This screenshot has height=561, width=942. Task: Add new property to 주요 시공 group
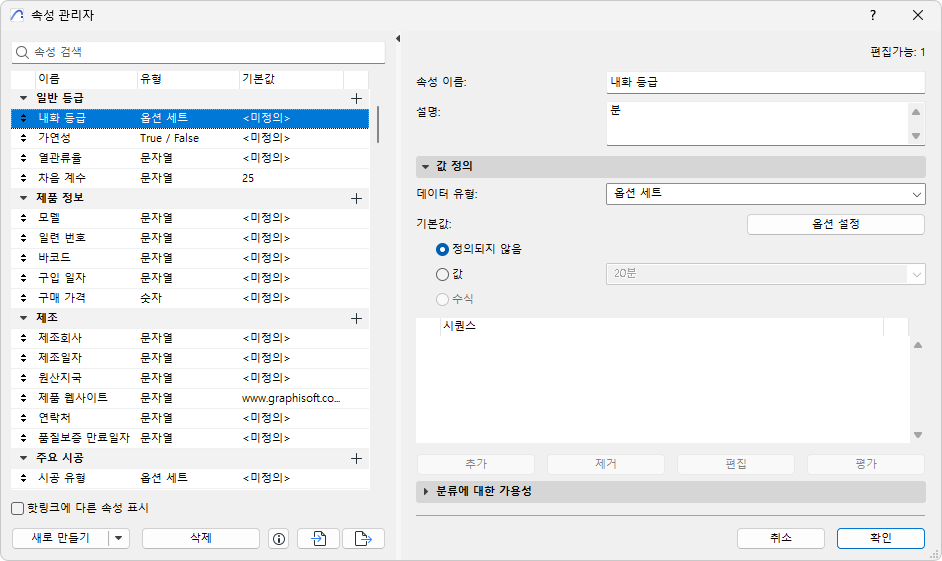[356, 458]
